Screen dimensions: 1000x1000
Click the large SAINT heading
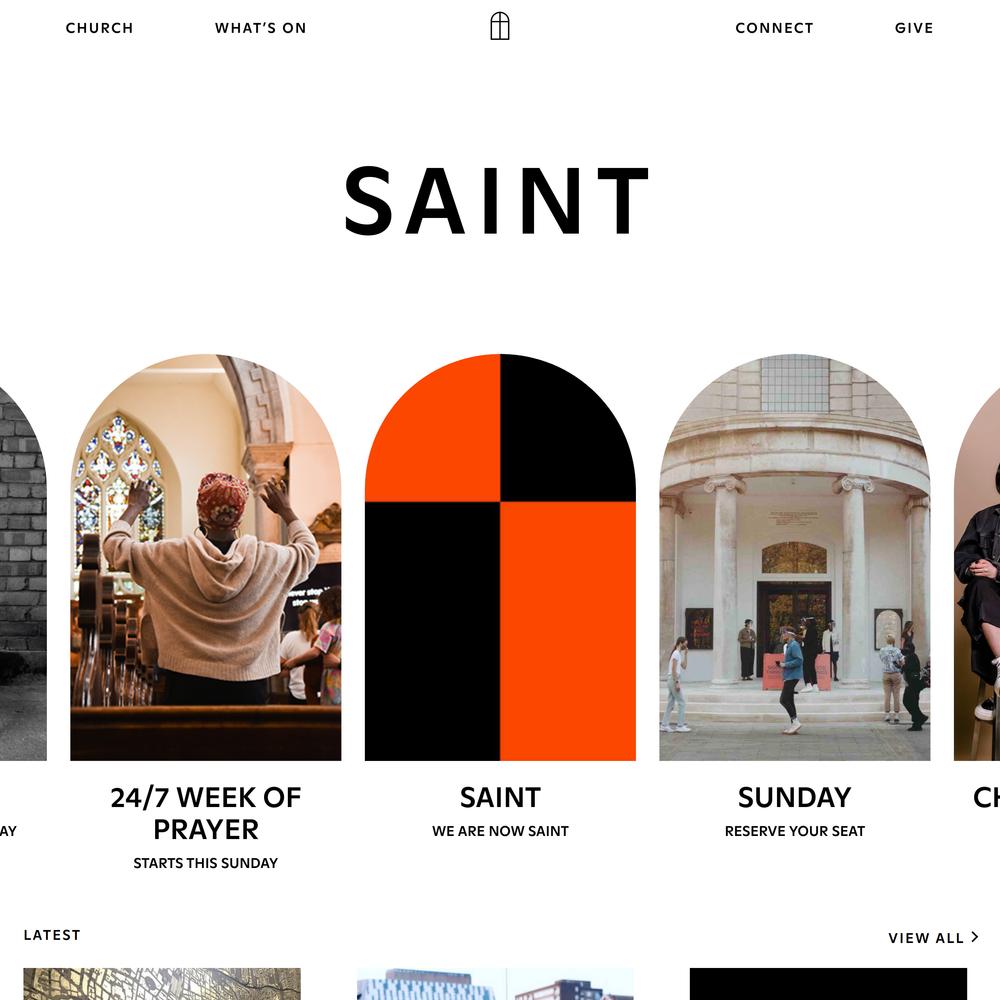(497, 201)
